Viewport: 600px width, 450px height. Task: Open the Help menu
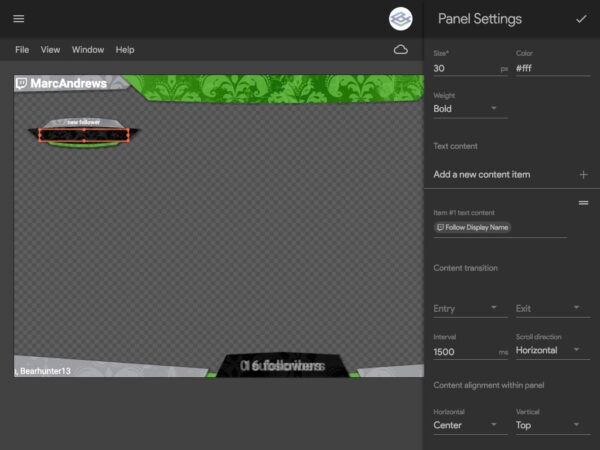coord(125,50)
